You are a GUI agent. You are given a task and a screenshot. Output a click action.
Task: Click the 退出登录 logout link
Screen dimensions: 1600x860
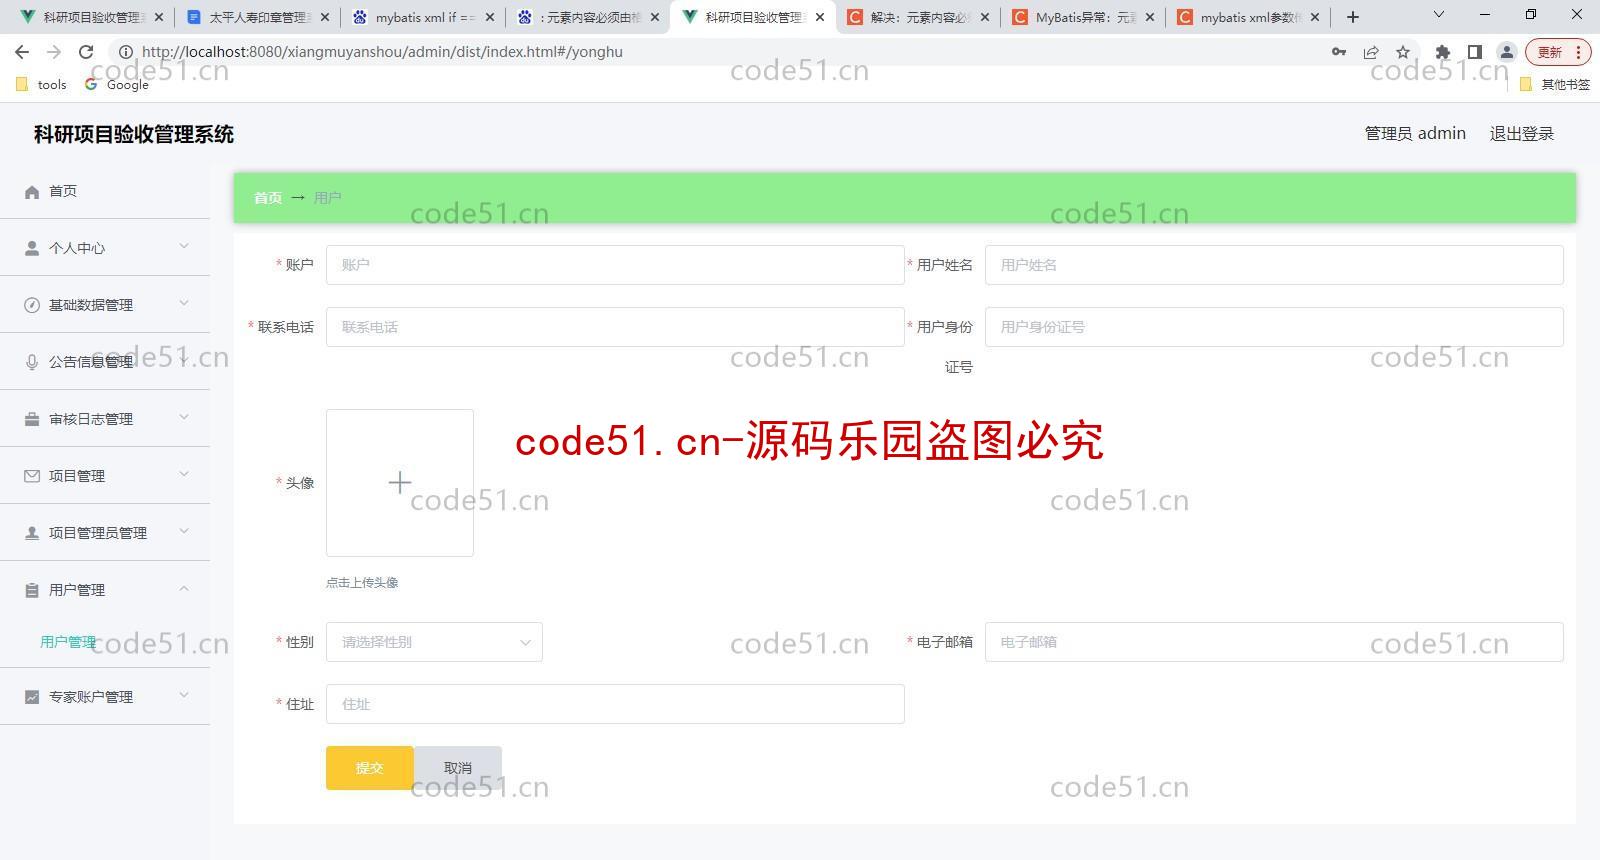(1522, 134)
